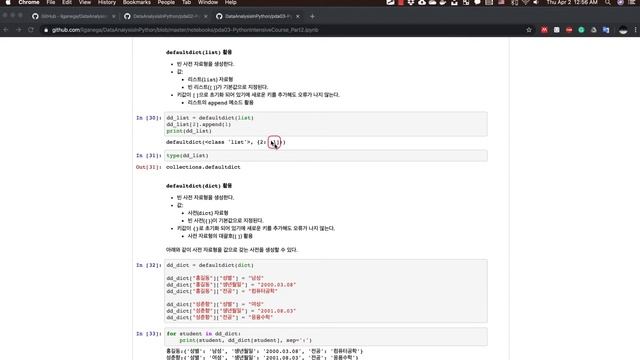Open the Bookmarks menu

click(x=137, y=2)
